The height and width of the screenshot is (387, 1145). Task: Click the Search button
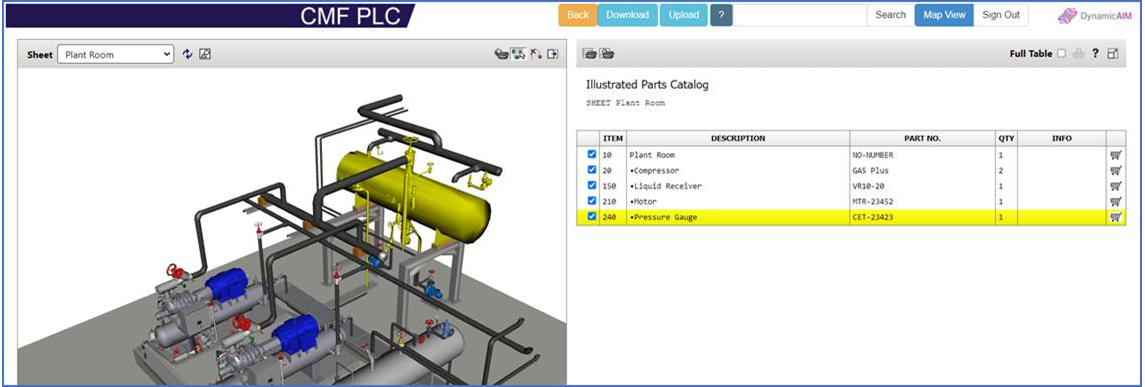tap(890, 15)
